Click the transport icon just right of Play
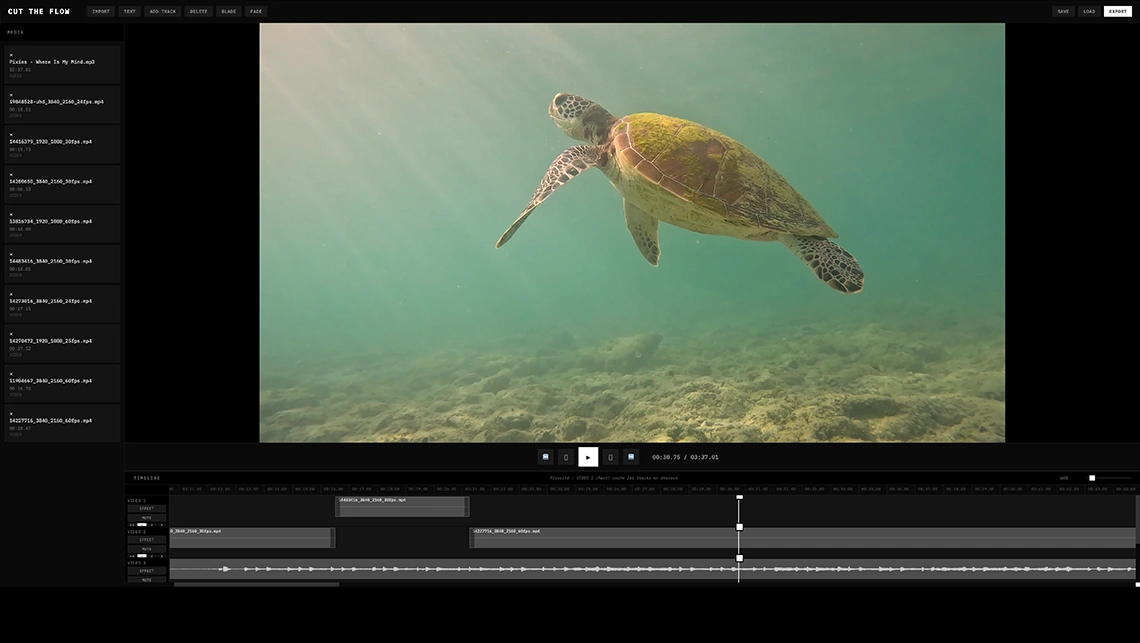The height and width of the screenshot is (643, 1140). click(x=610, y=457)
